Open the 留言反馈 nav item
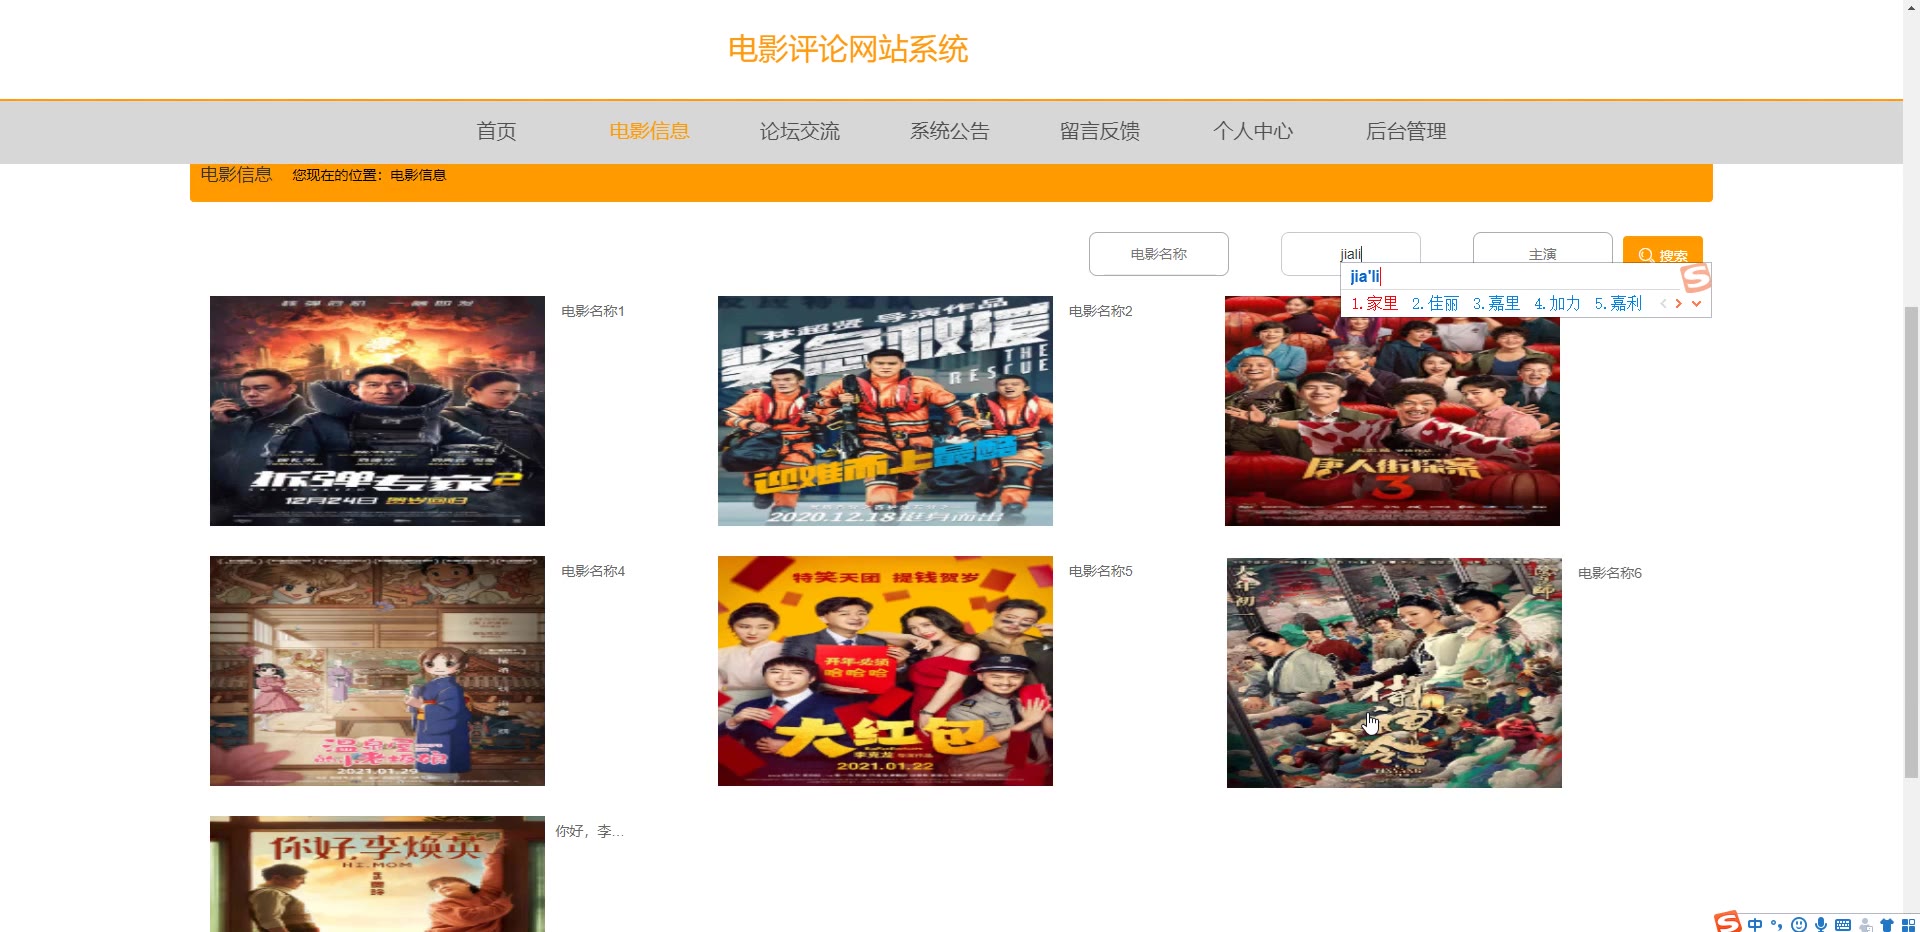This screenshot has height=932, width=1920. 1099,131
